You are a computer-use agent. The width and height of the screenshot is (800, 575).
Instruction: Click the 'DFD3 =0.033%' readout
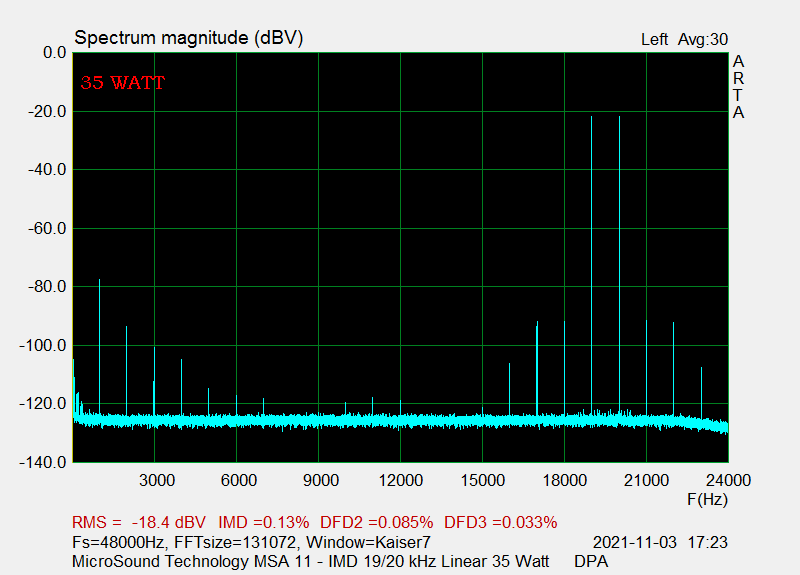[501, 522]
